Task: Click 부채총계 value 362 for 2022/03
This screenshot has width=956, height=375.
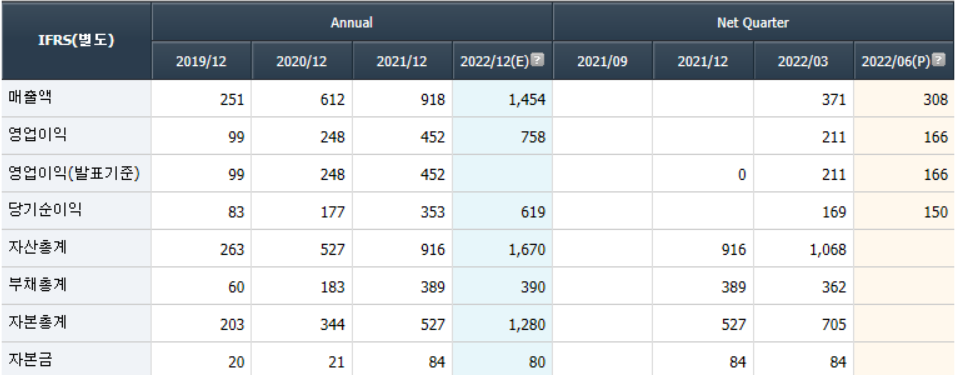Action: 834,287
